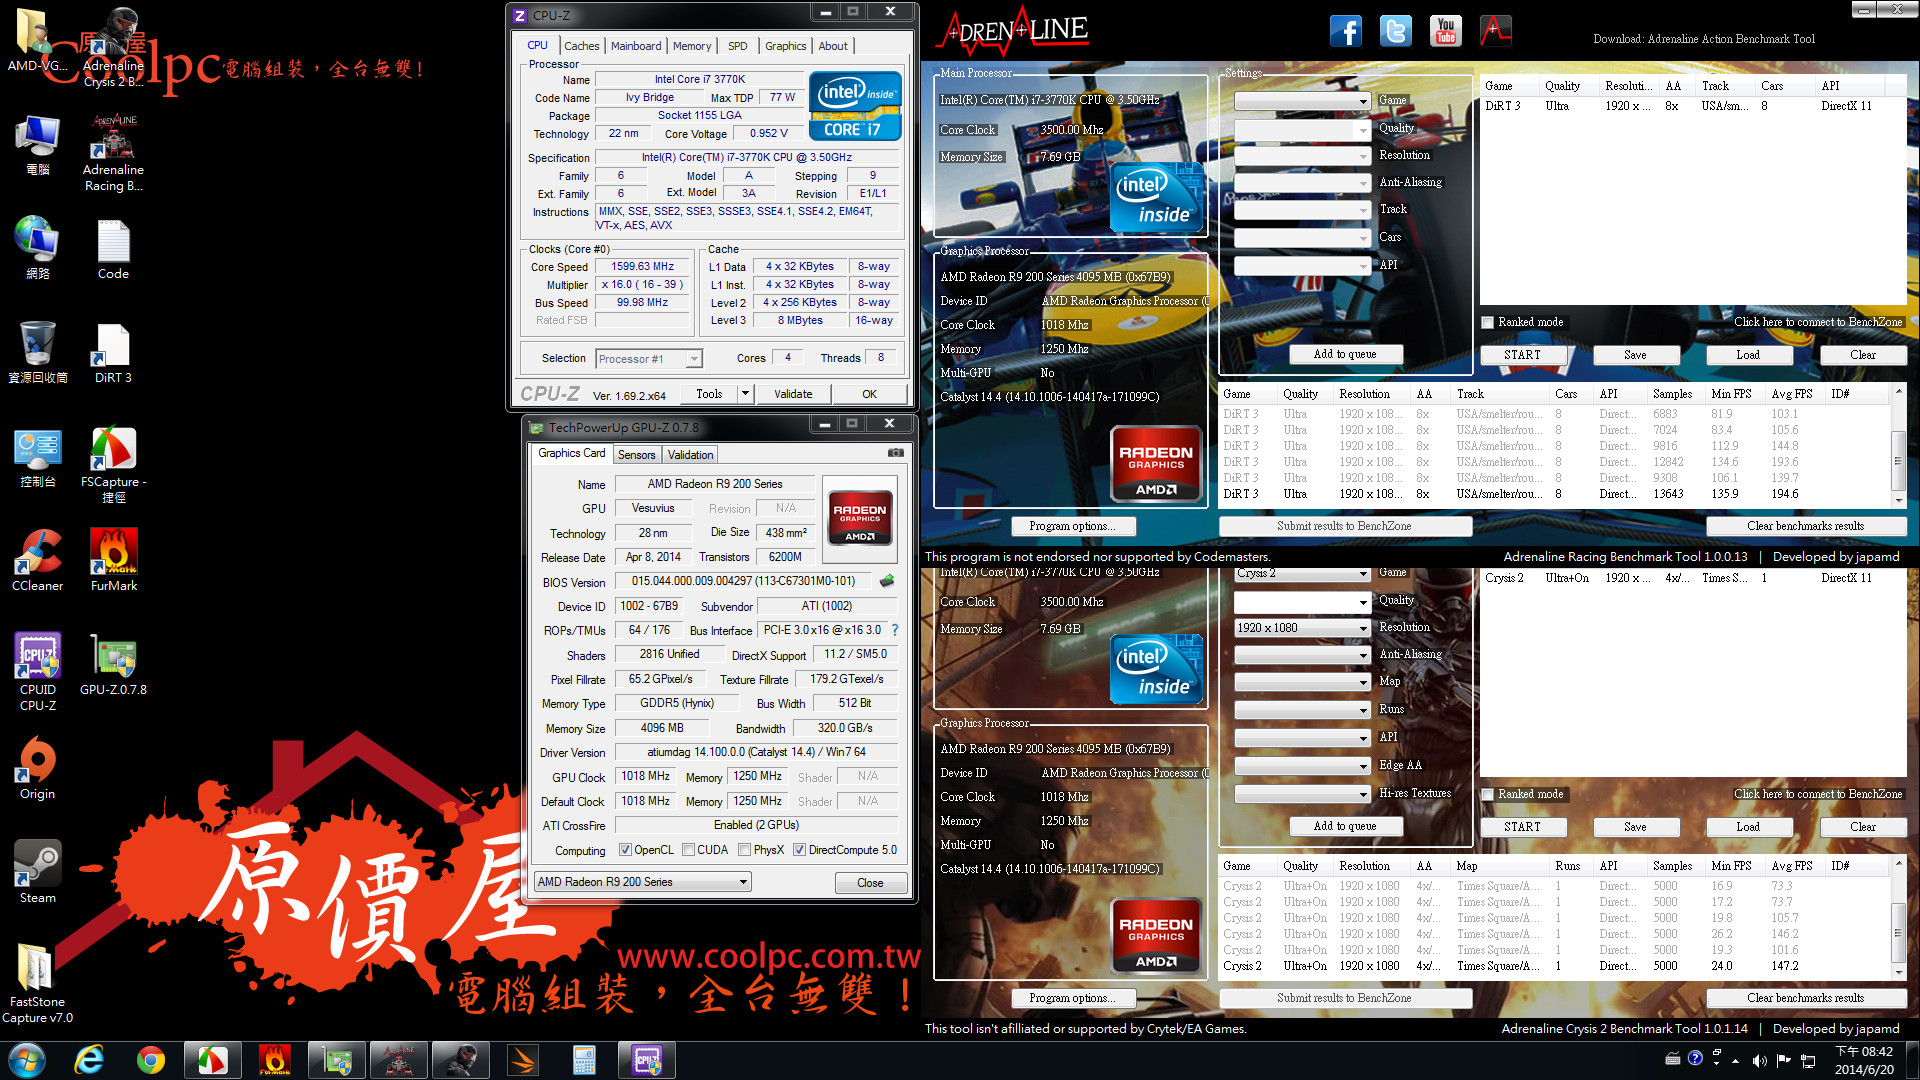Expand the Edge AA dropdown
The width and height of the screenshot is (1920, 1080).
1302,766
